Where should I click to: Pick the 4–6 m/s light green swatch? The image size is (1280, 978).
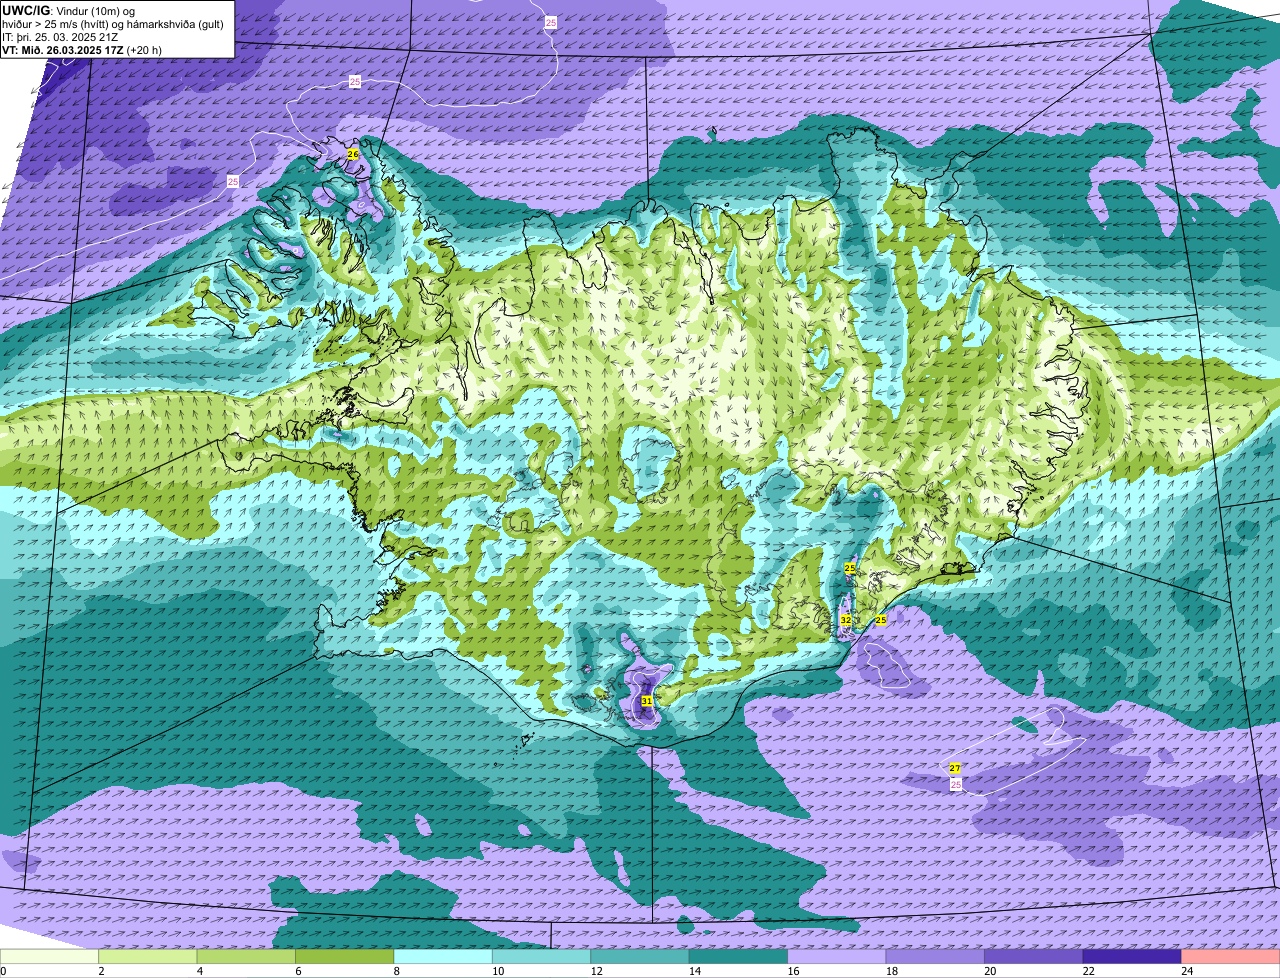[246, 956]
